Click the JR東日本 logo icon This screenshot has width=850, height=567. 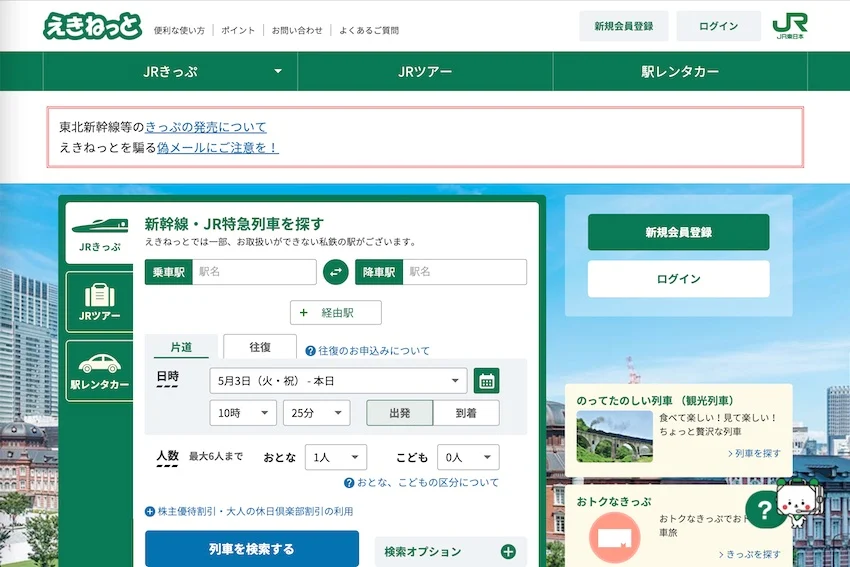[790, 26]
